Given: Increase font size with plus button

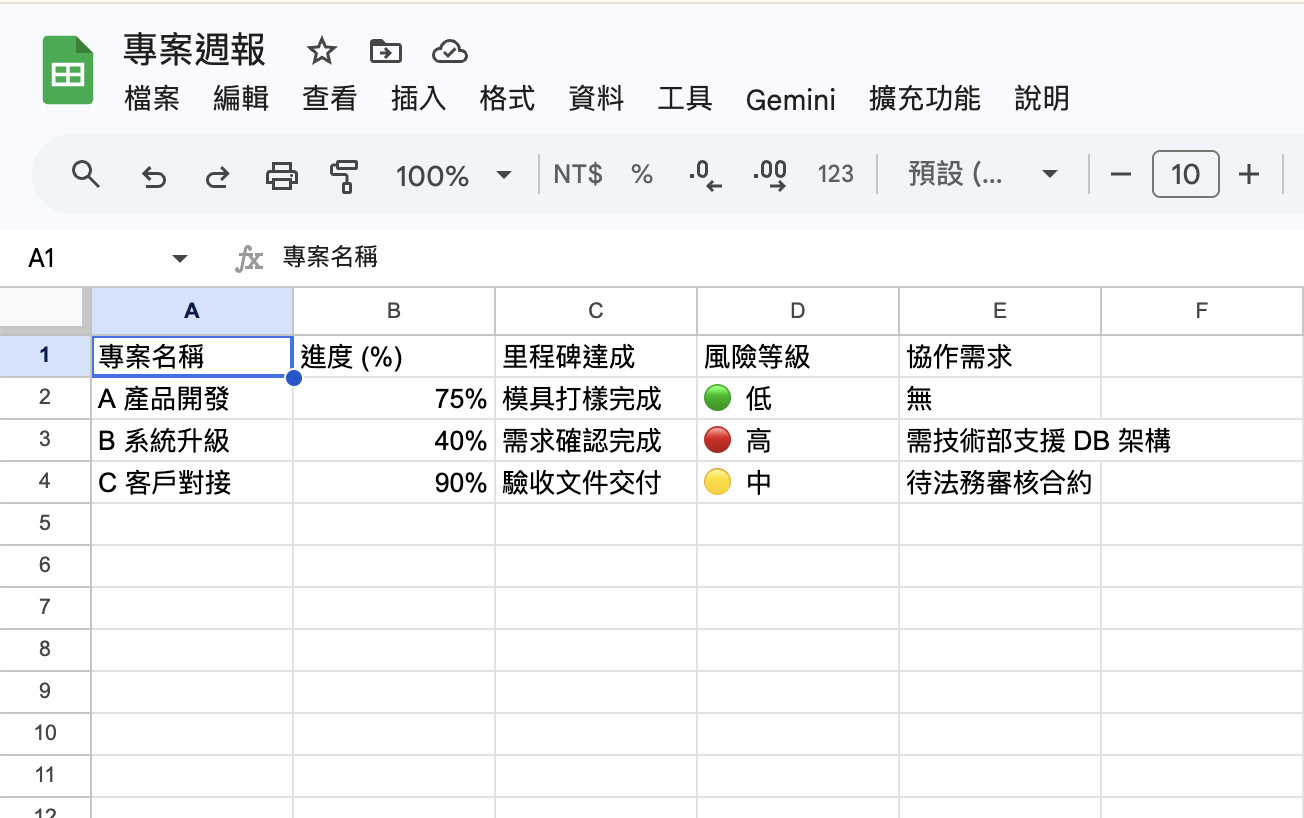Looking at the screenshot, I should [x=1249, y=173].
